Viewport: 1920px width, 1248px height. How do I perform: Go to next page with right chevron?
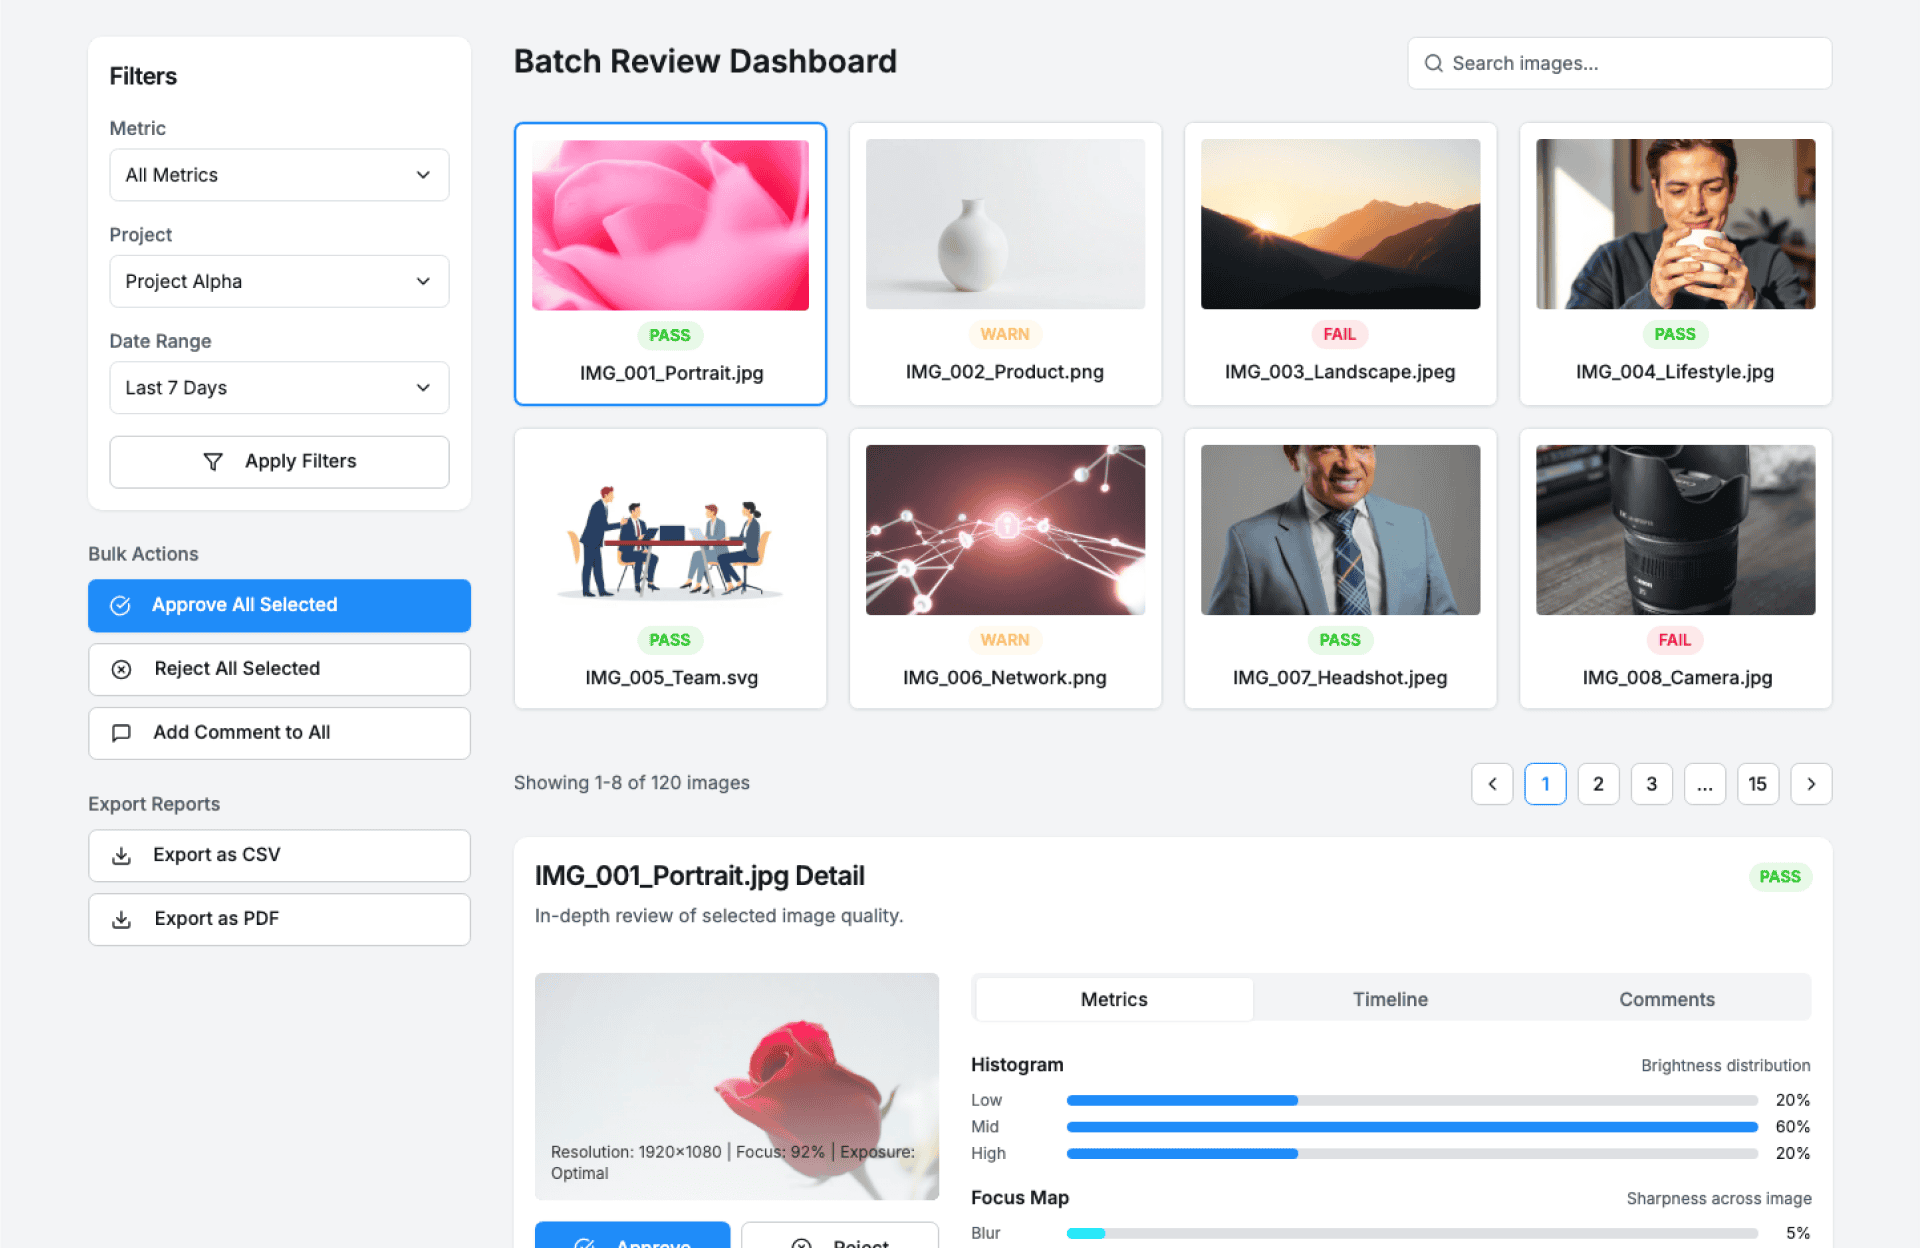[x=1810, y=784]
